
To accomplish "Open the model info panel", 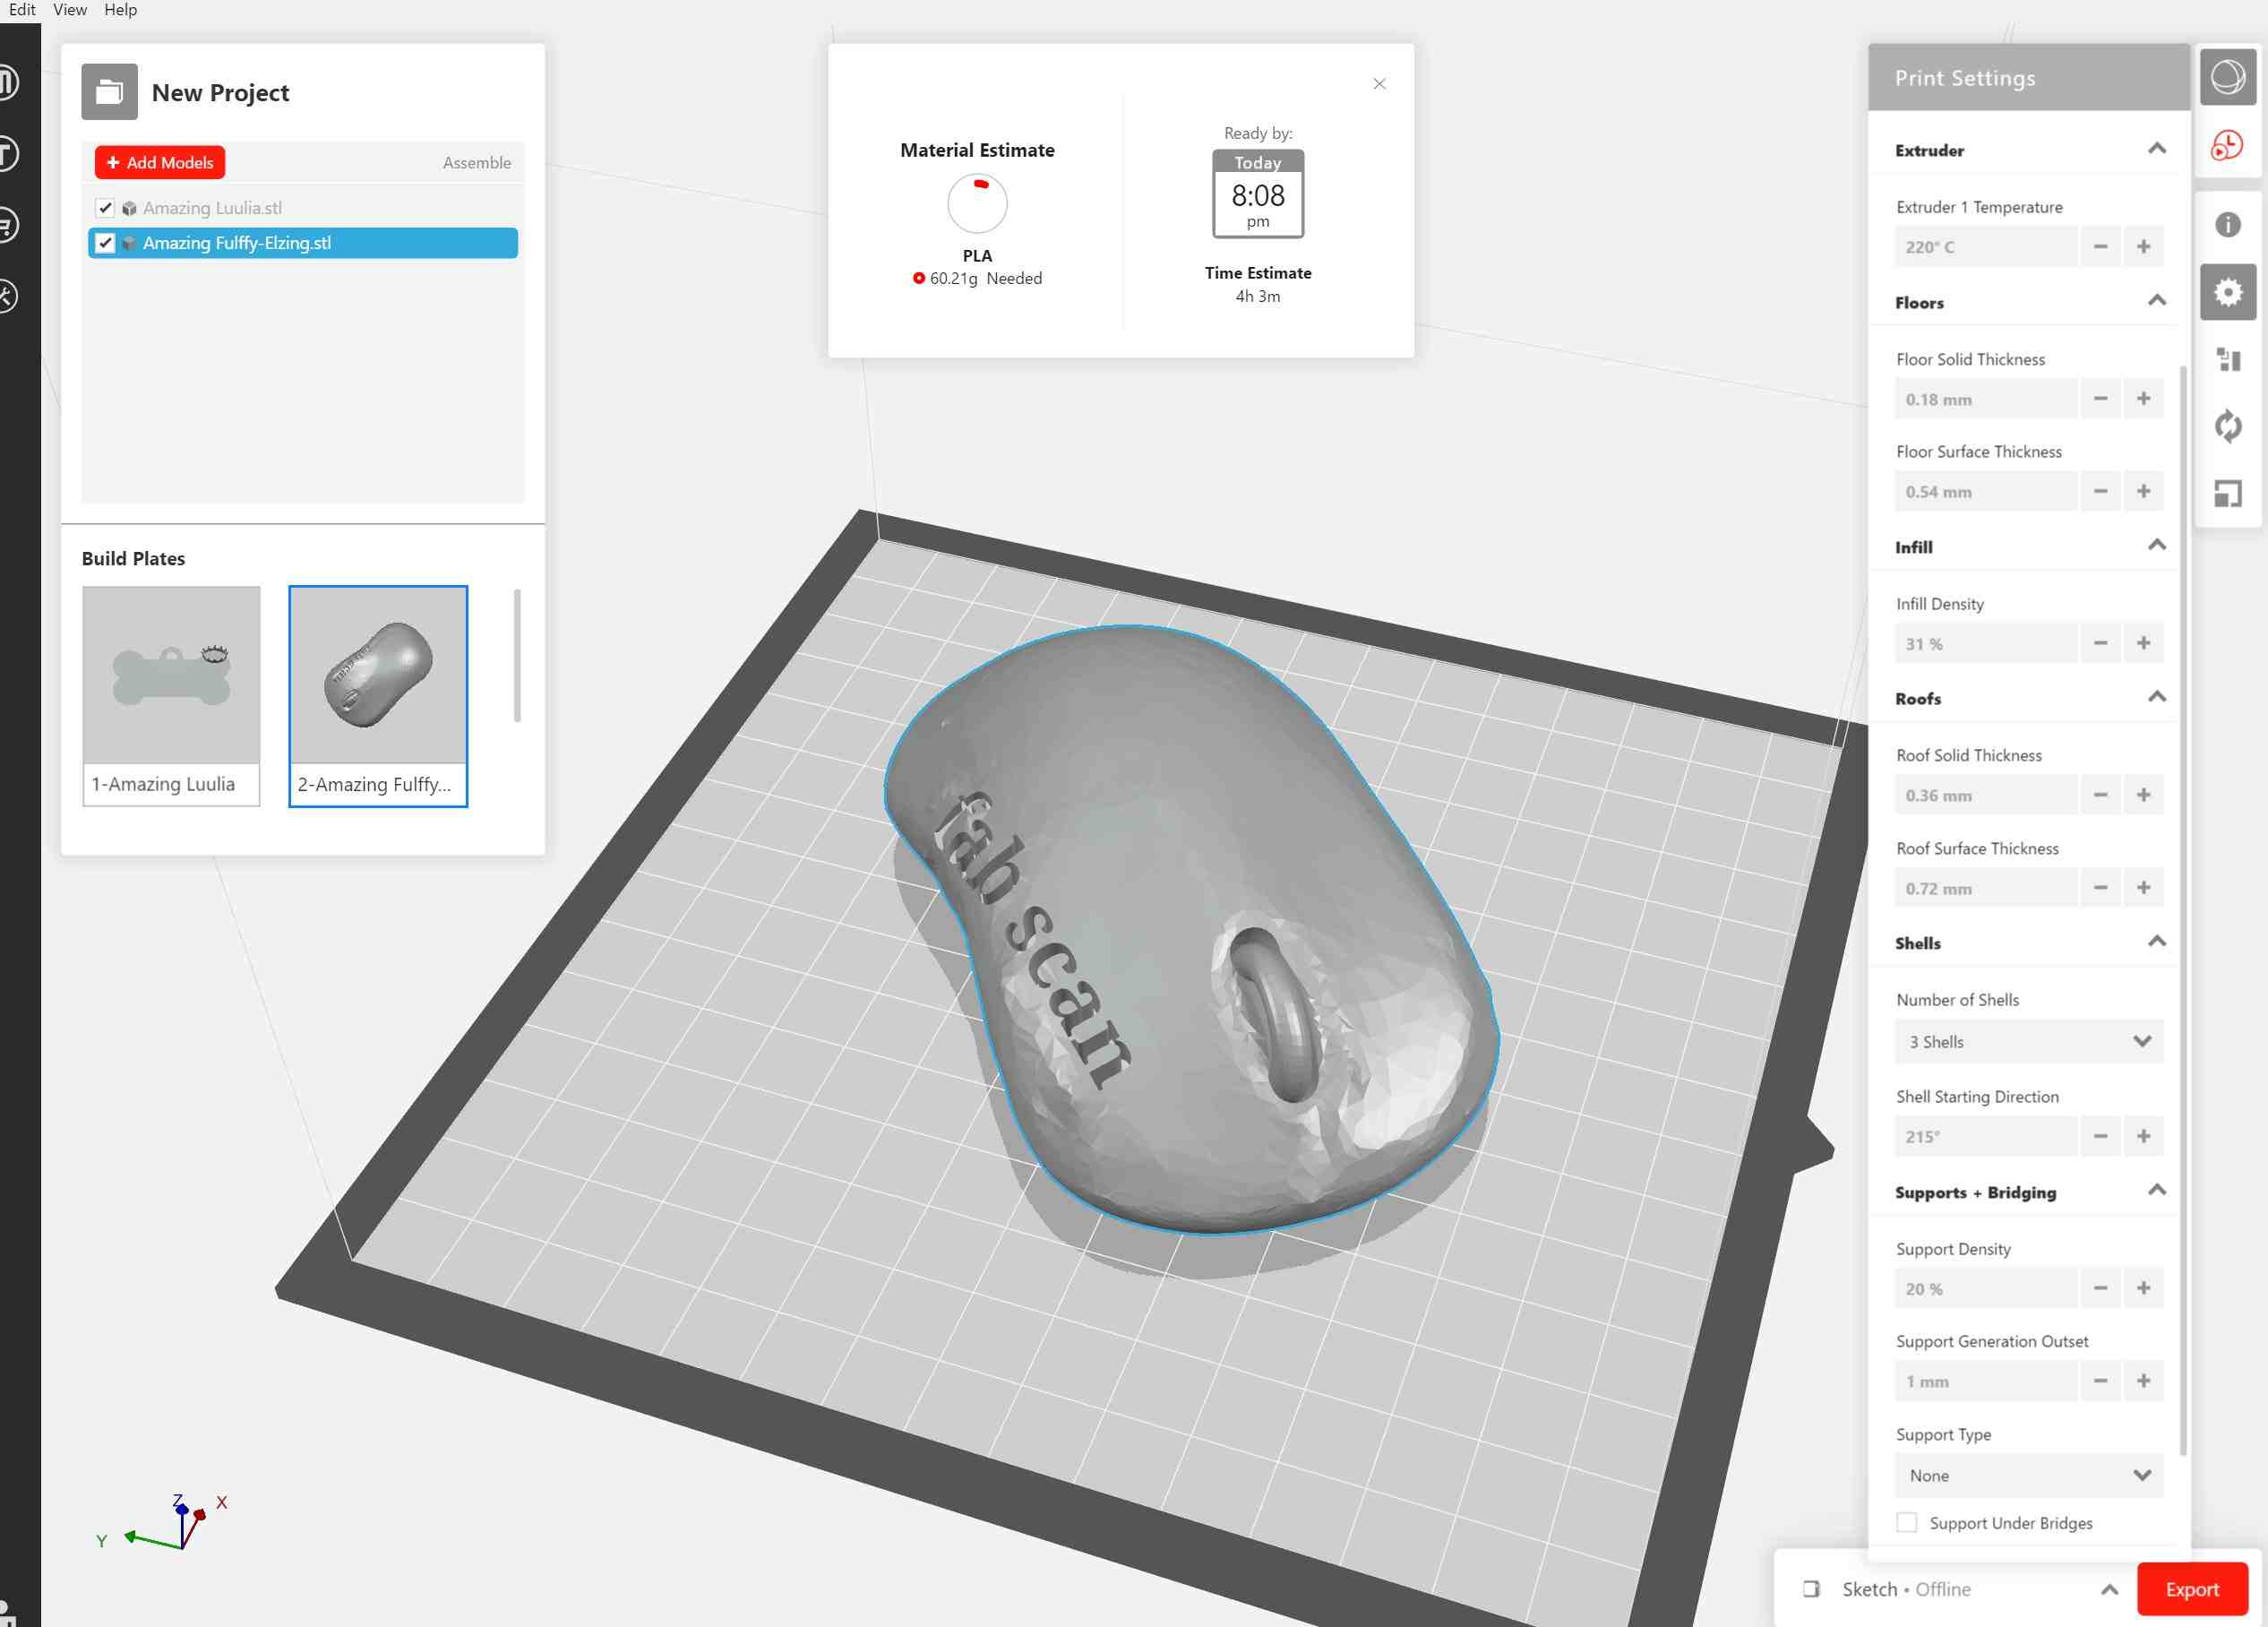I will click(x=2228, y=226).
